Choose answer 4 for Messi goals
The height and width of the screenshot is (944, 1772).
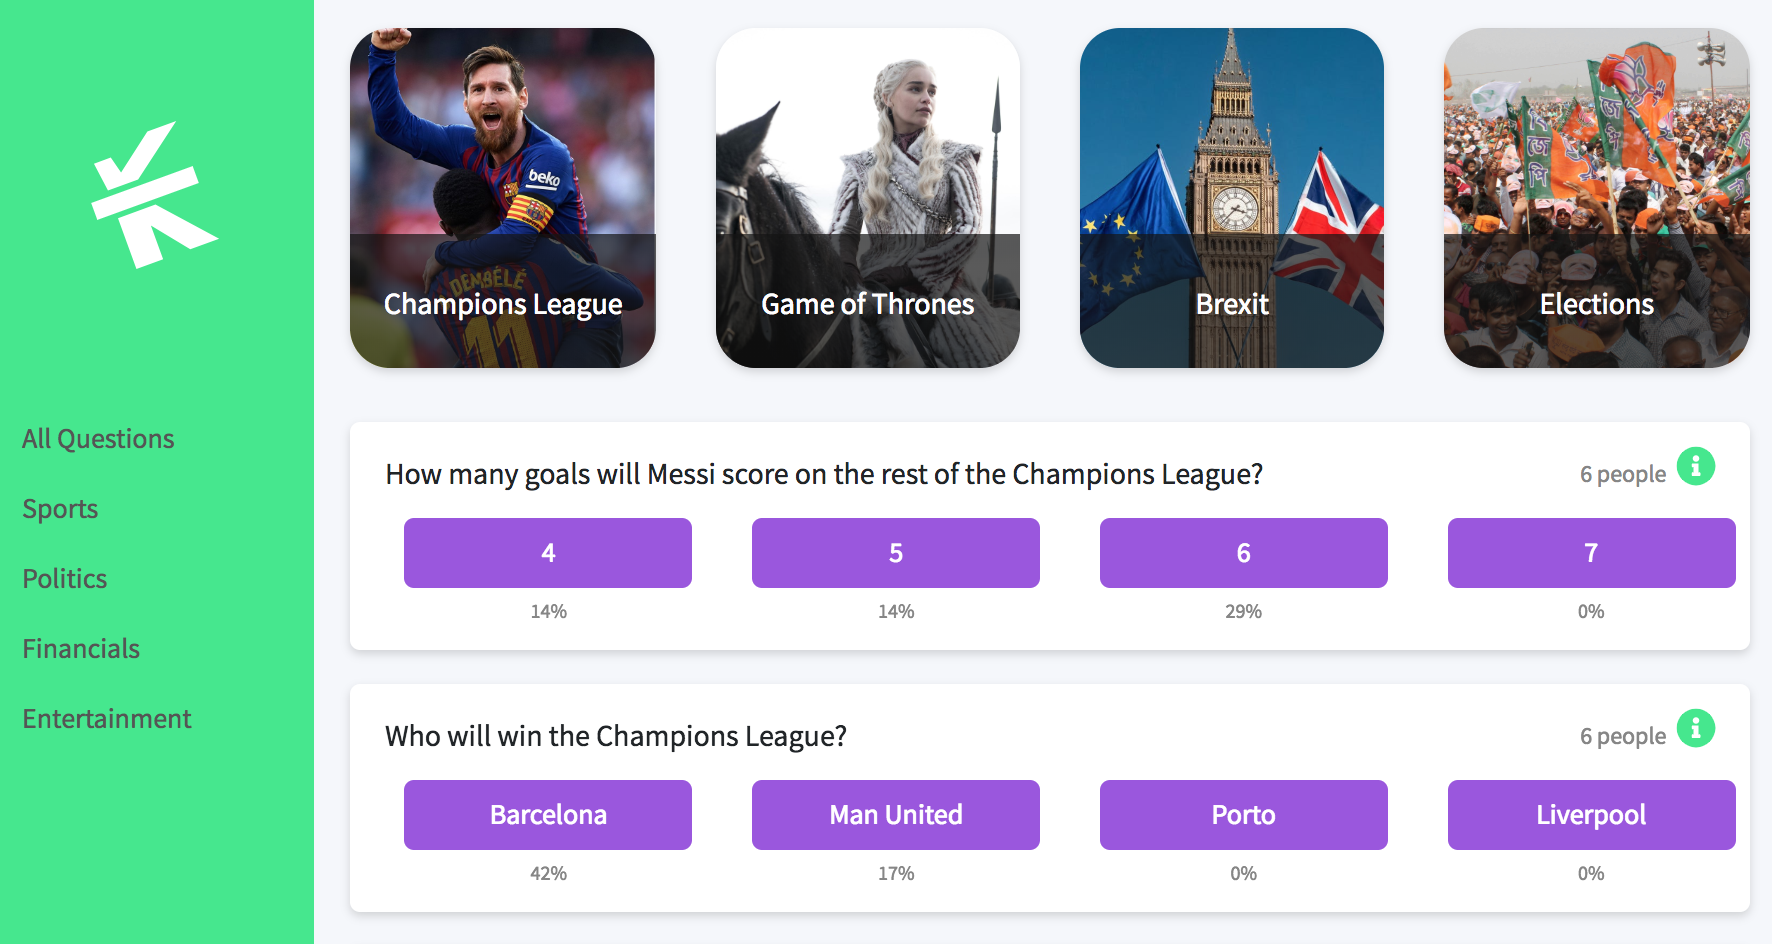click(548, 553)
